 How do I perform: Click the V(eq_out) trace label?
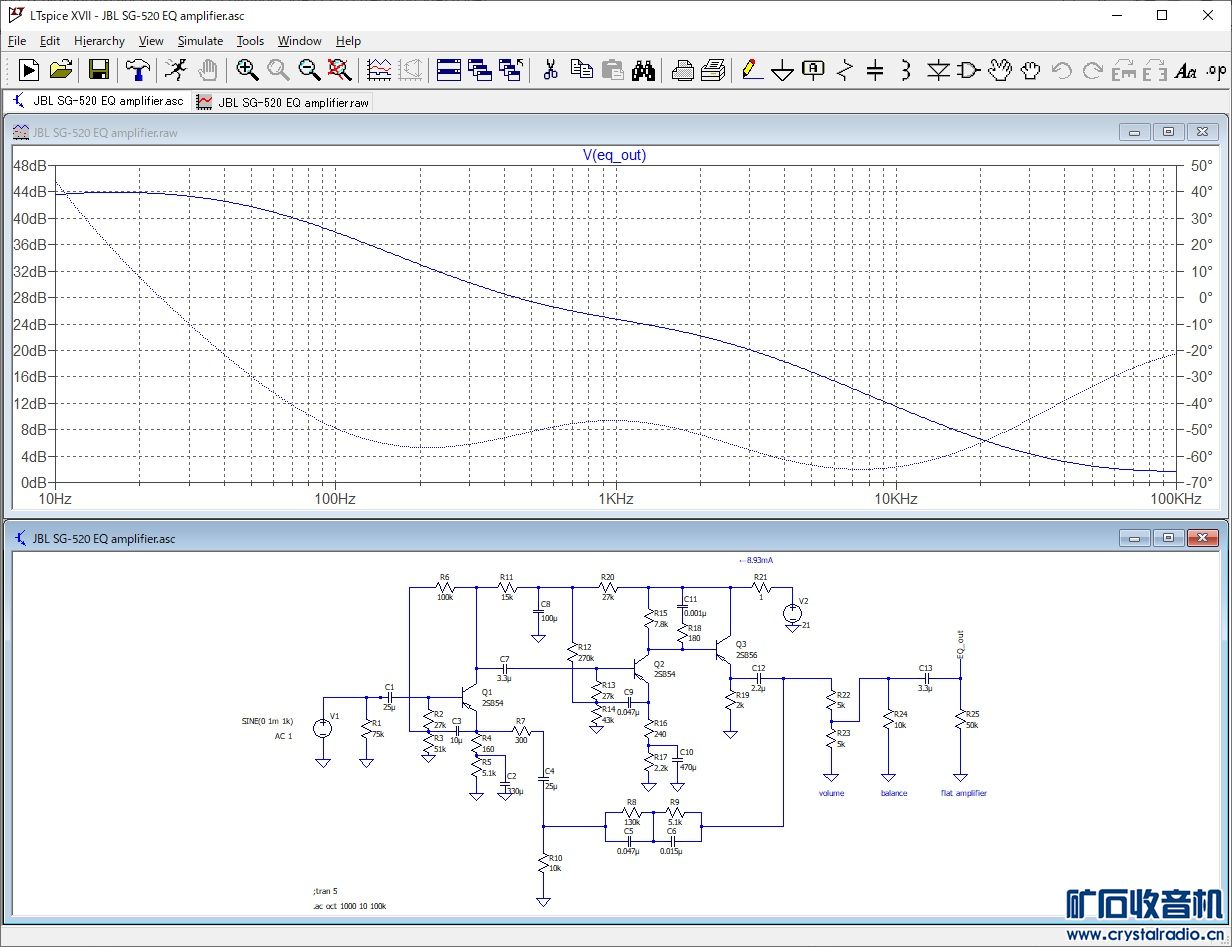click(x=614, y=155)
